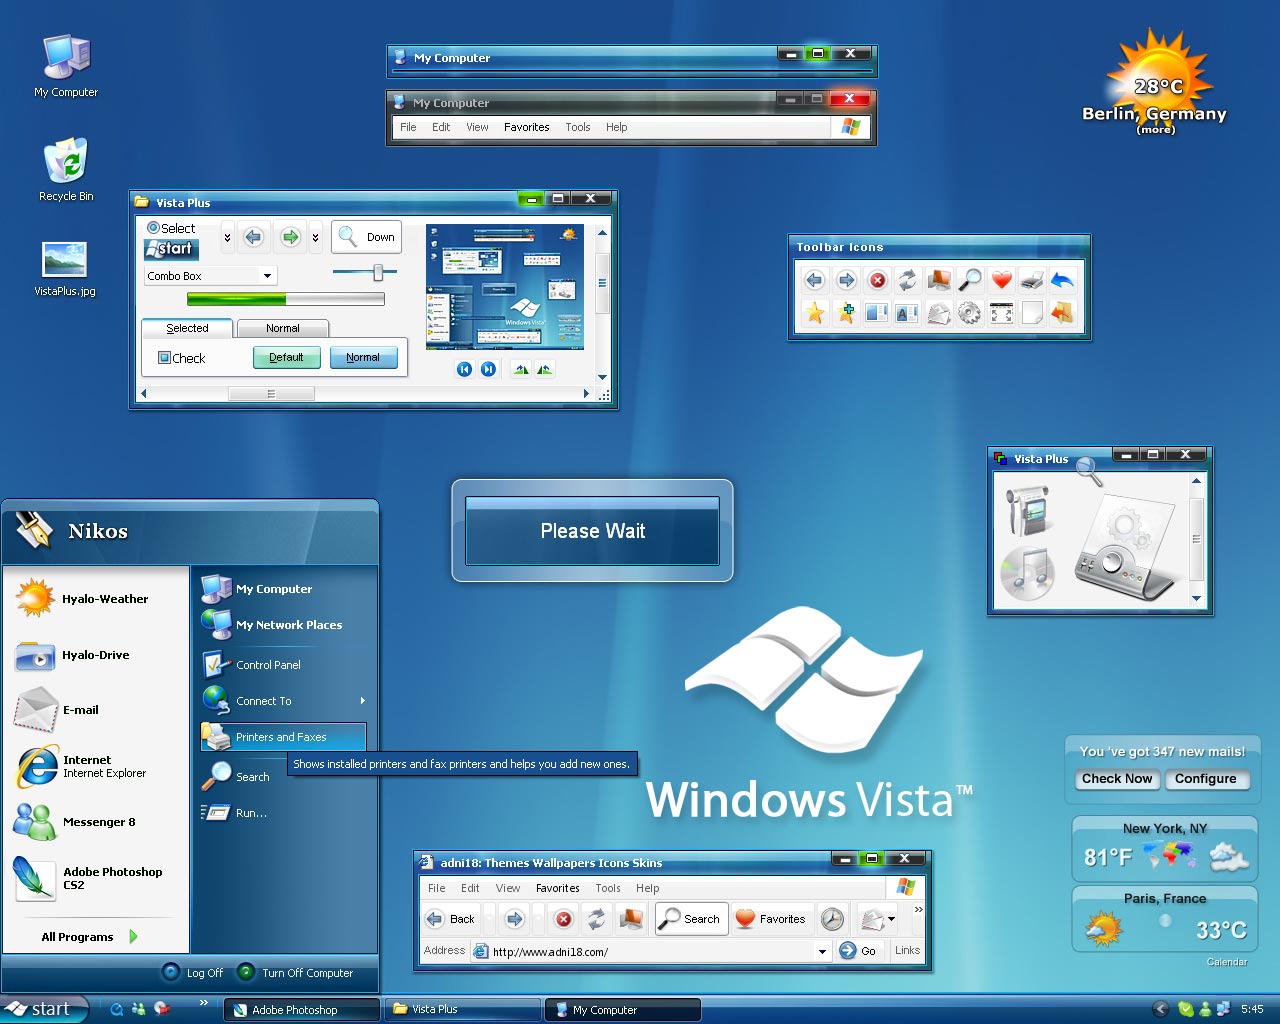
Task: Click the desktop preview thumbnail in Vista Plus
Action: (504, 287)
